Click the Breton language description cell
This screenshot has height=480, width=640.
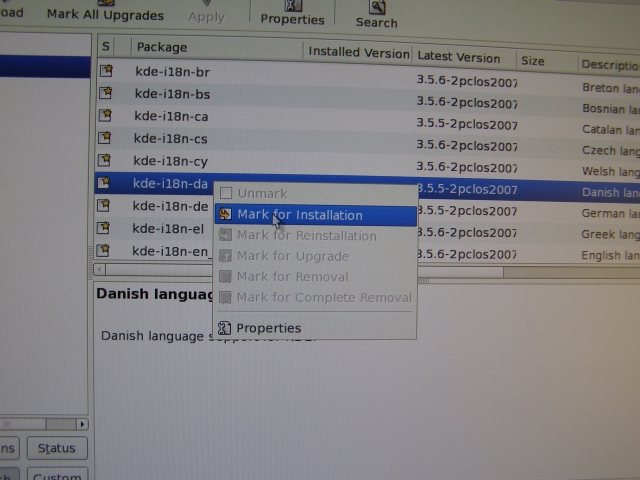click(611, 88)
